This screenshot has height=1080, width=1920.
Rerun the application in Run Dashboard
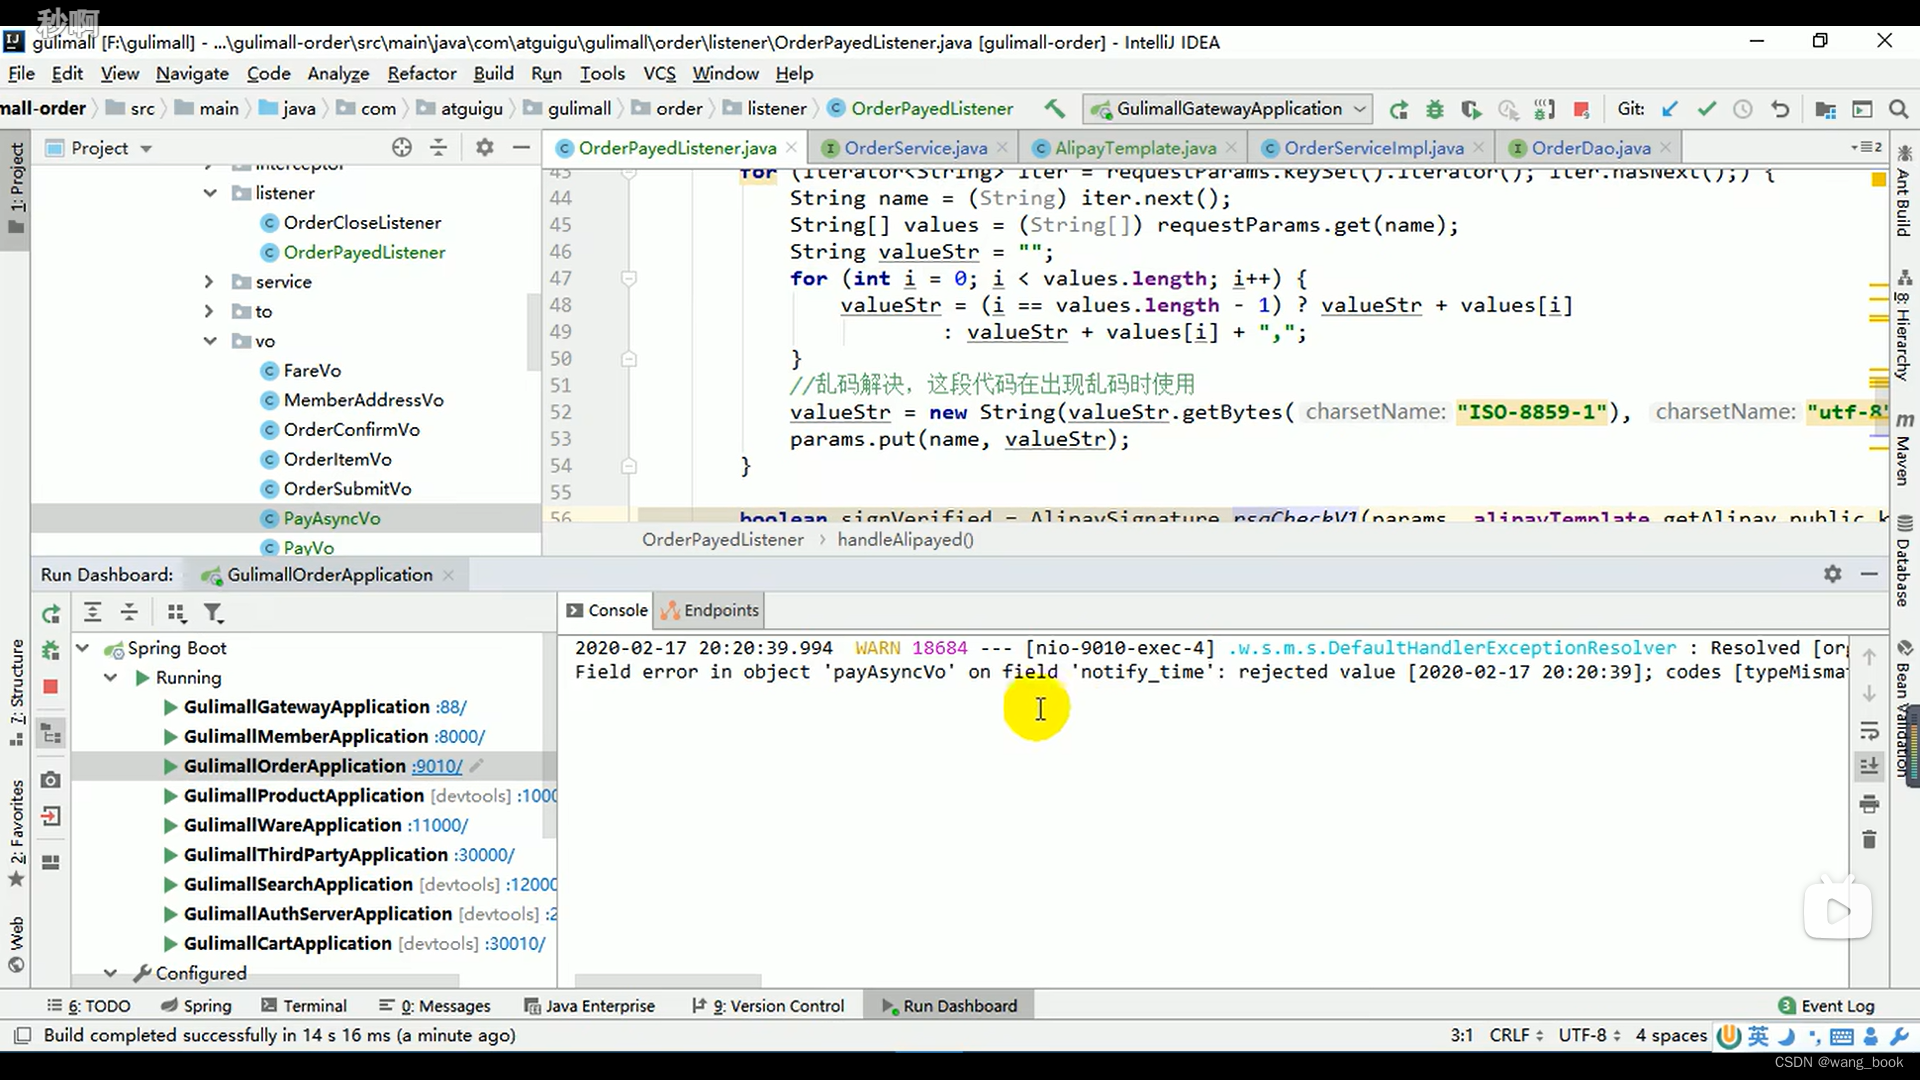coord(51,614)
